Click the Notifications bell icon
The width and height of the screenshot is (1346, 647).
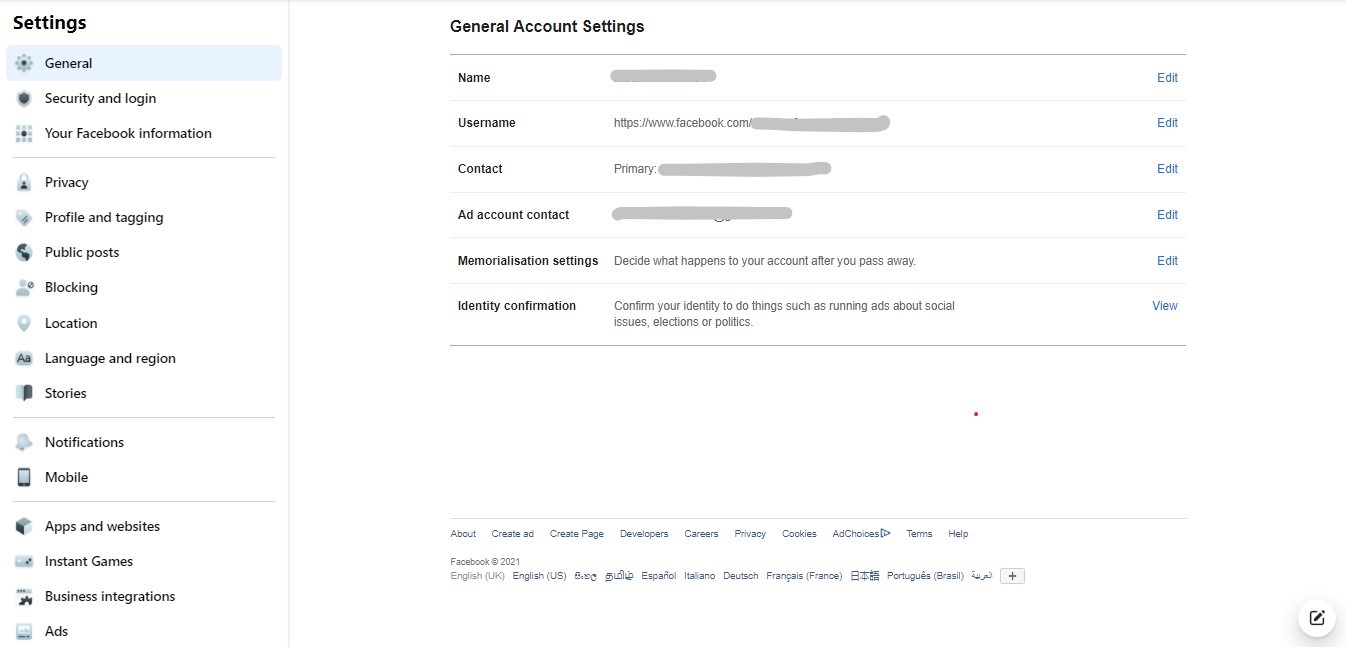25,442
